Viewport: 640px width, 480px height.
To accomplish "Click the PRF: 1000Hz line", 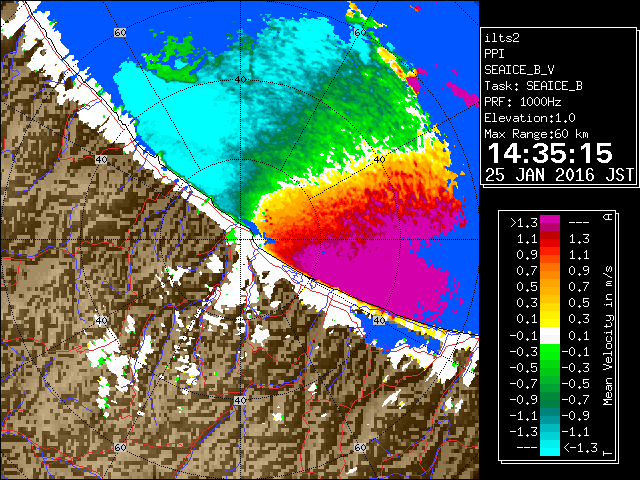I will [x=523, y=102].
